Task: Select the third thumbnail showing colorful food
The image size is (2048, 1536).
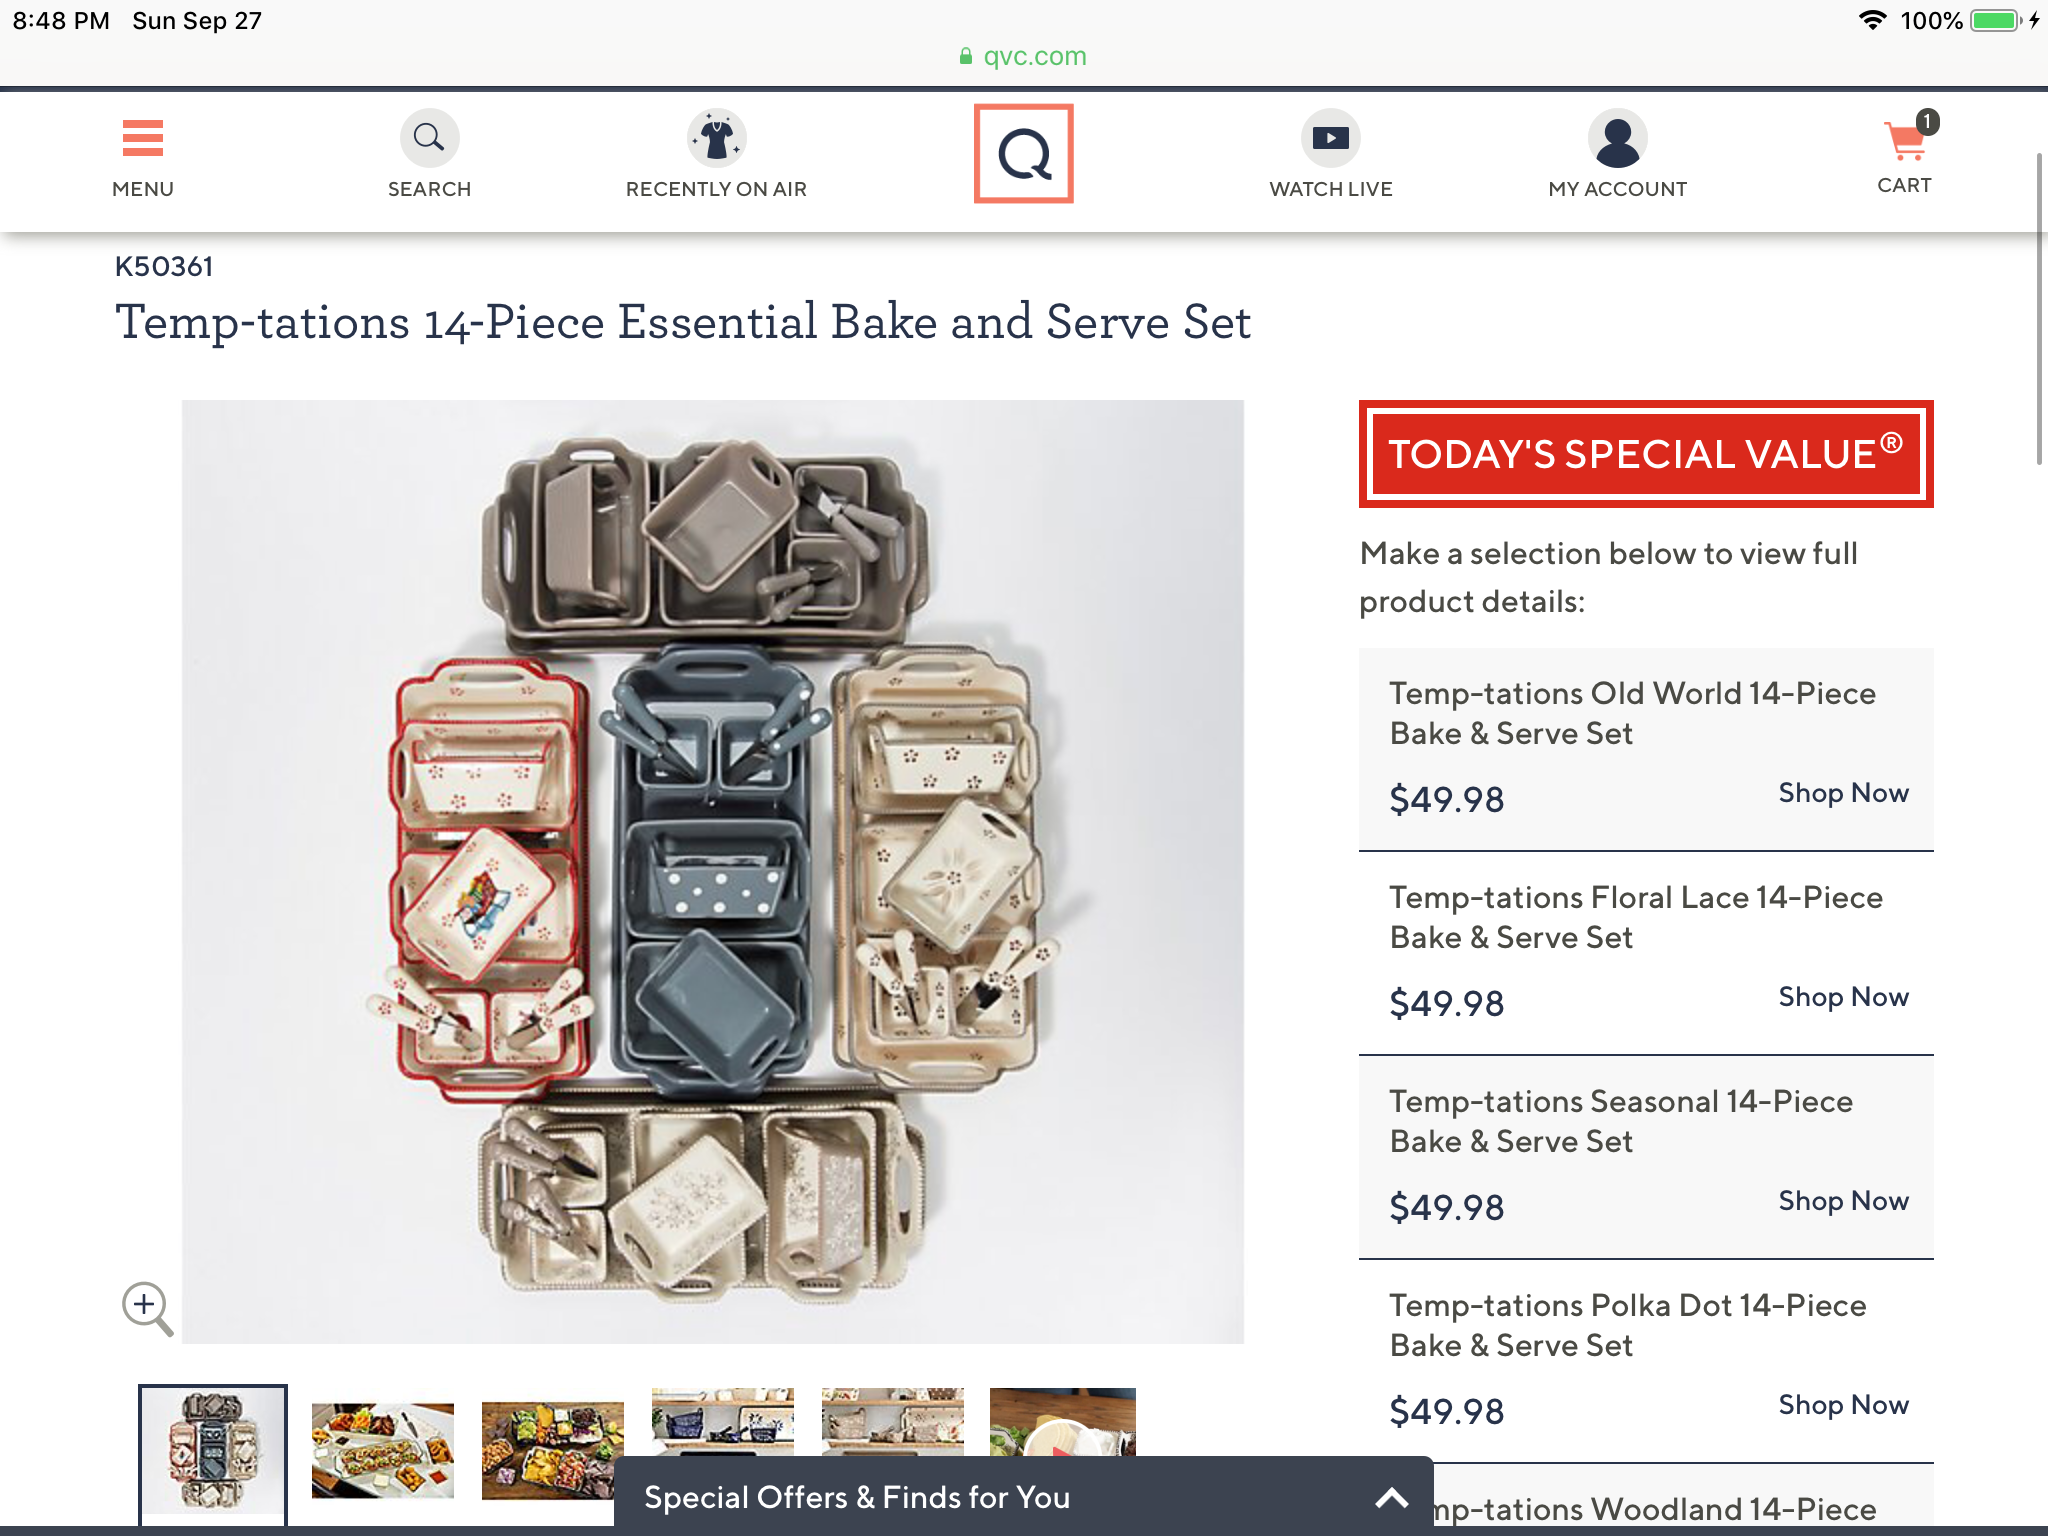Action: (552, 1450)
